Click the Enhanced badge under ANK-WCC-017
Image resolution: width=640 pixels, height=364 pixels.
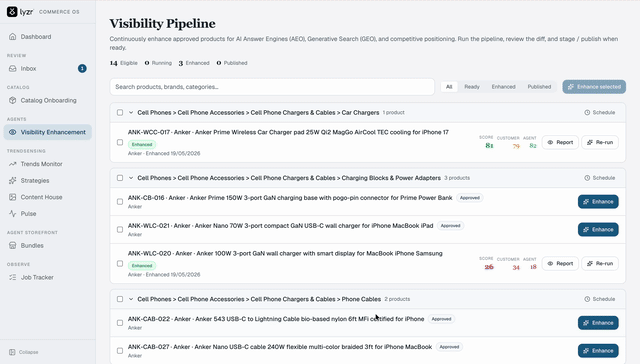click(x=142, y=144)
